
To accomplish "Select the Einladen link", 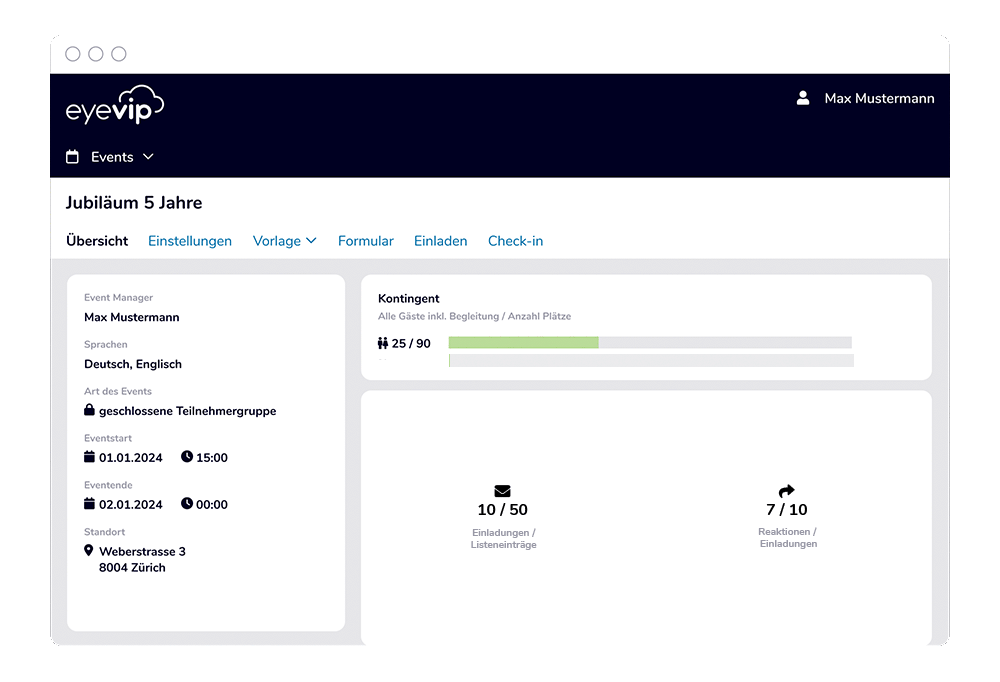I will pos(440,241).
